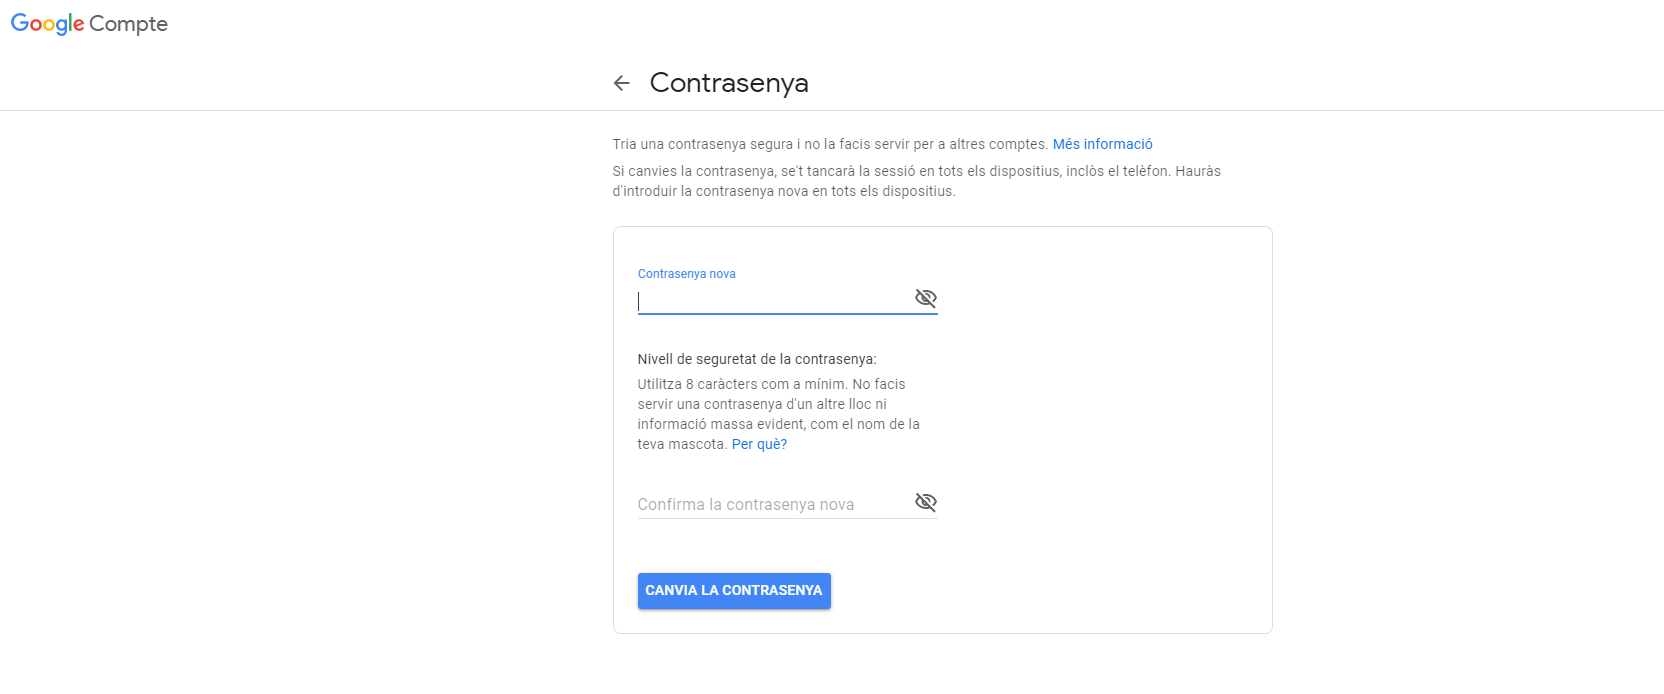Click the blue Contrasenya nova floating label

686,274
